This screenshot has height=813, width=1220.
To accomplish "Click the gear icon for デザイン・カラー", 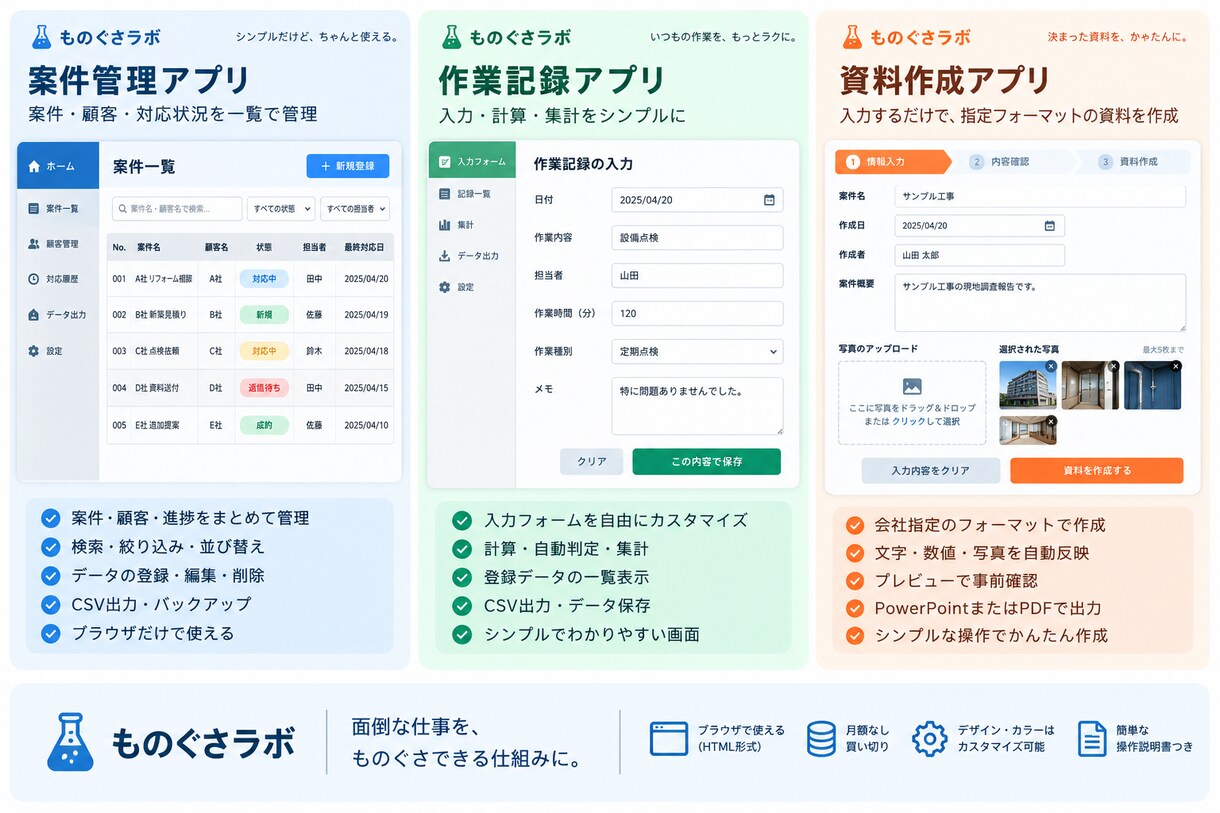I will pyautogui.click(x=930, y=739).
